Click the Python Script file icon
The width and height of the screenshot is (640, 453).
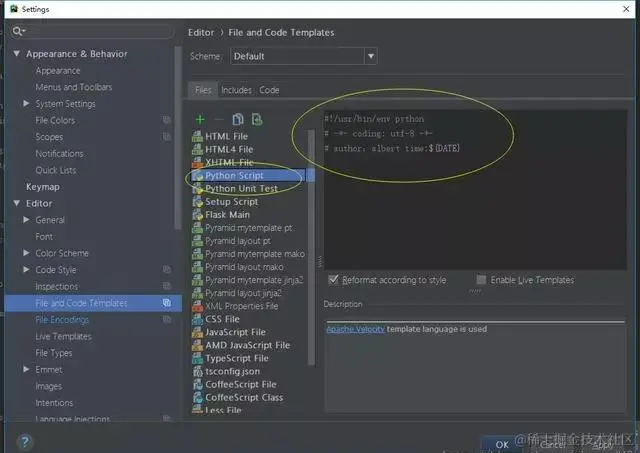click(198, 175)
